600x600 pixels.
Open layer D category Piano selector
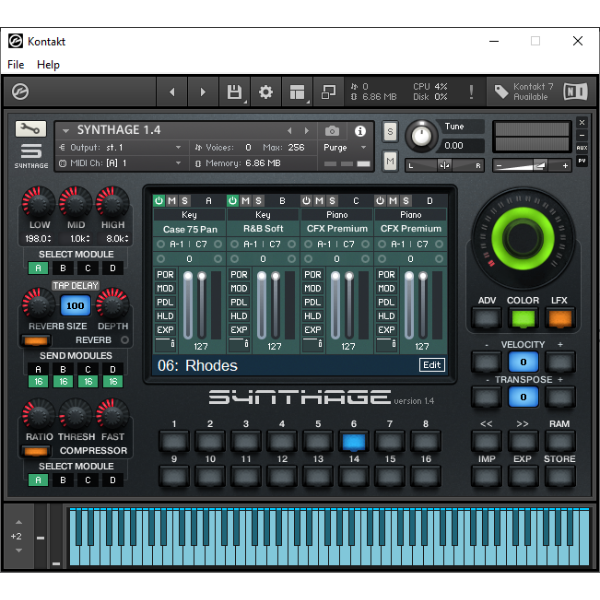click(411, 215)
